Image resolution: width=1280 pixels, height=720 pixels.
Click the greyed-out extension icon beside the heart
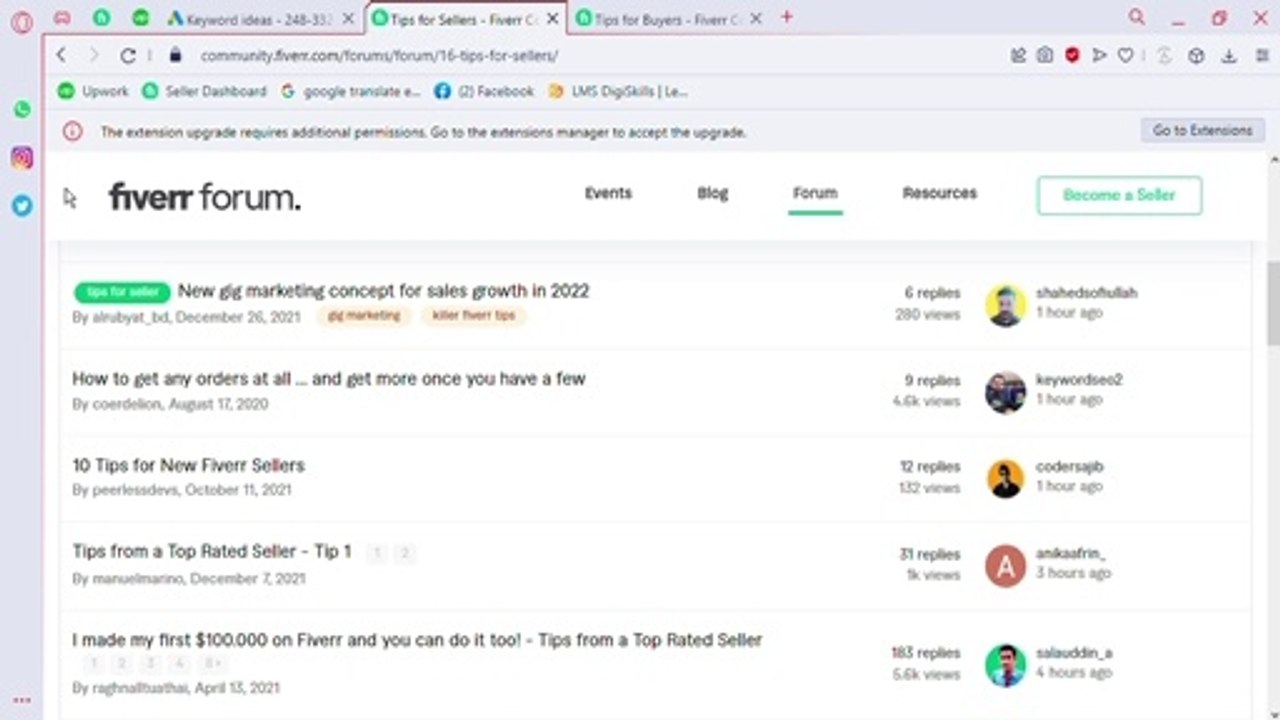tap(1163, 56)
